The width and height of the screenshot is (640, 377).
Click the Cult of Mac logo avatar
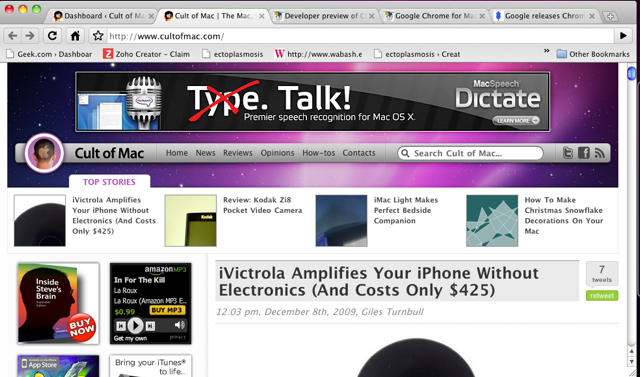point(44,153)
